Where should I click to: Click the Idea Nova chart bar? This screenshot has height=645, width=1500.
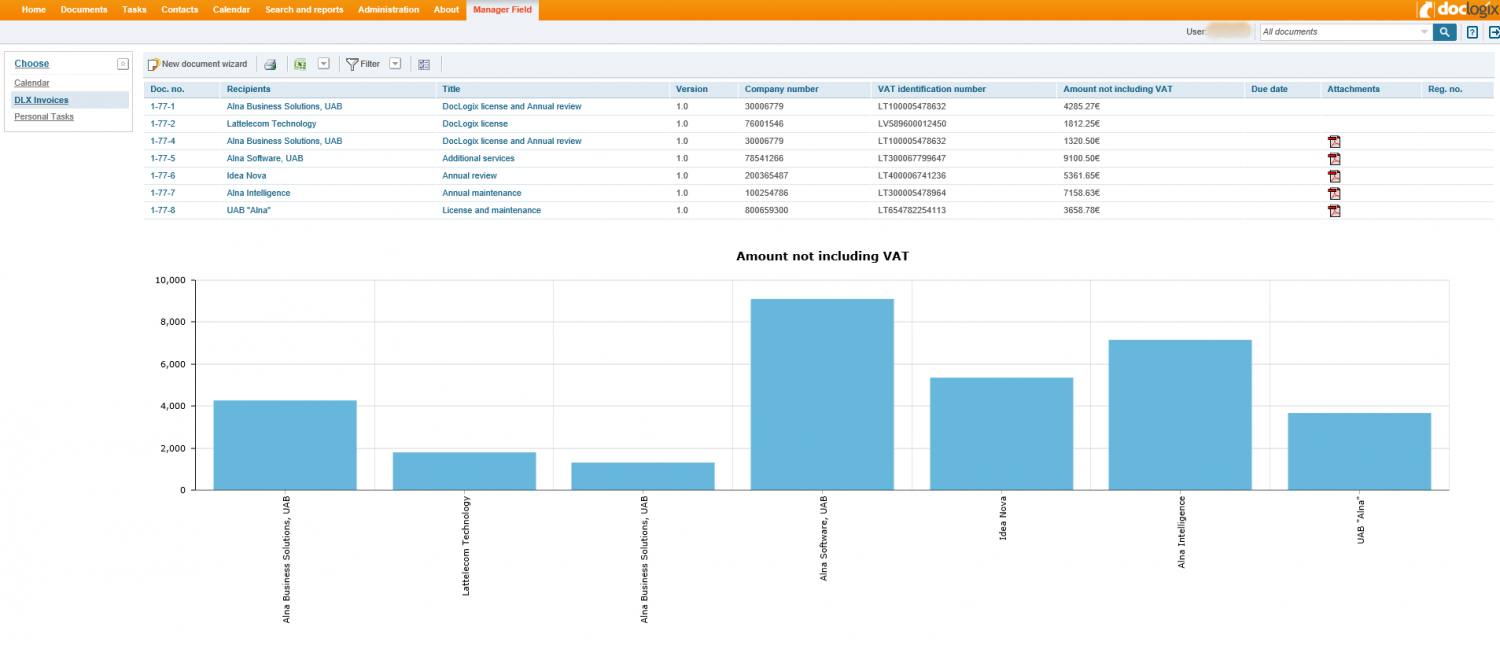pos(1001,433)
